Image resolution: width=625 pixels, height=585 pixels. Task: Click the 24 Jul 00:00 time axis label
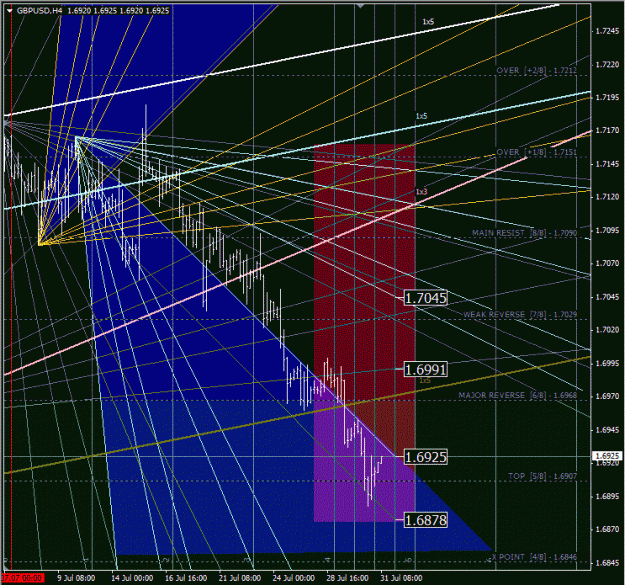click(x=294, y=578)
